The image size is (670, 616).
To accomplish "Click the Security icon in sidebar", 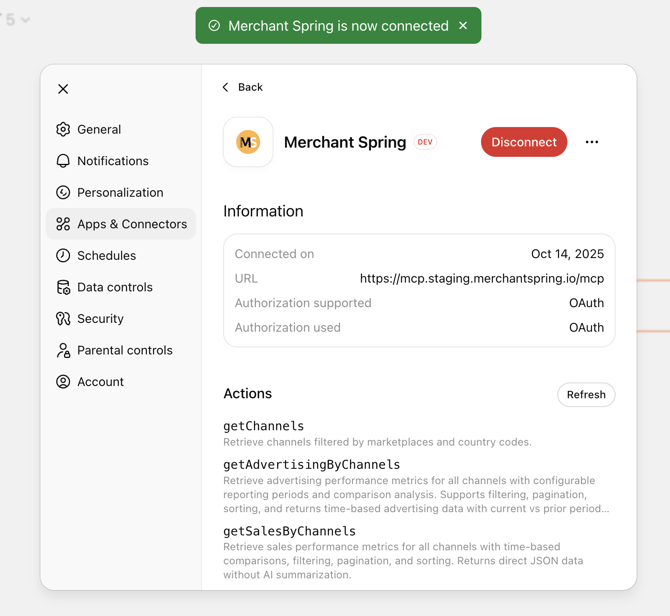I will tap(63, 319).
